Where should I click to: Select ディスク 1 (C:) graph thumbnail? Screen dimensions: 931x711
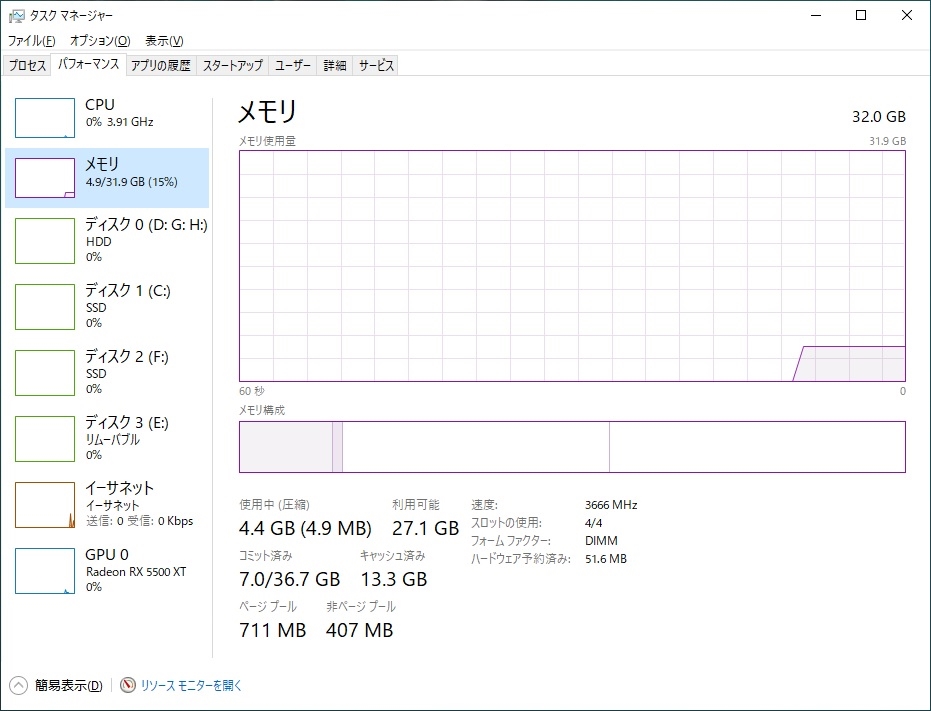tap(45, 306)
